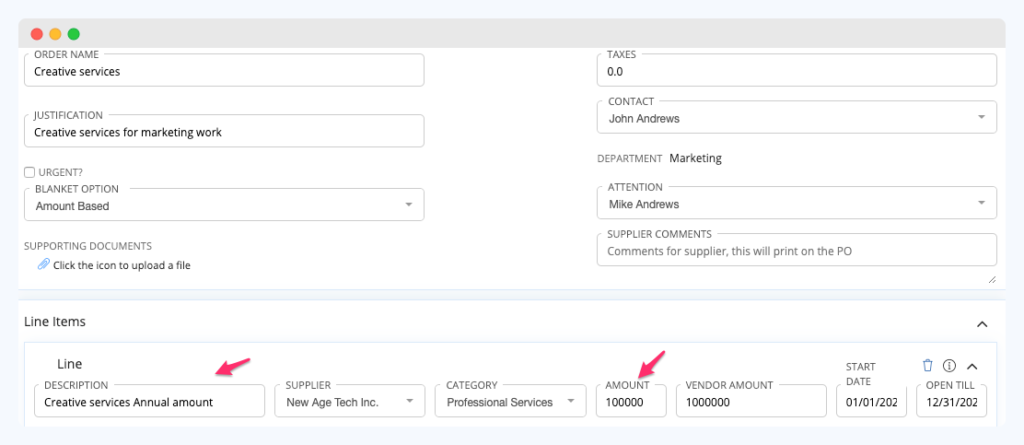The width and height of the screenshot is (1024, 445).
Task: Click the yellow minimize window button
Action: 56,34
